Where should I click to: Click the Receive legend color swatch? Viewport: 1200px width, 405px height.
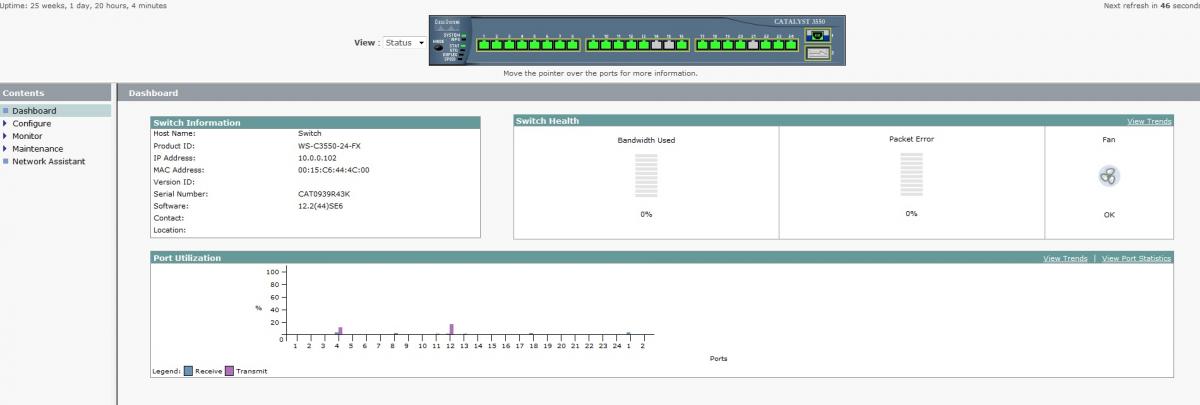[188, 371]
